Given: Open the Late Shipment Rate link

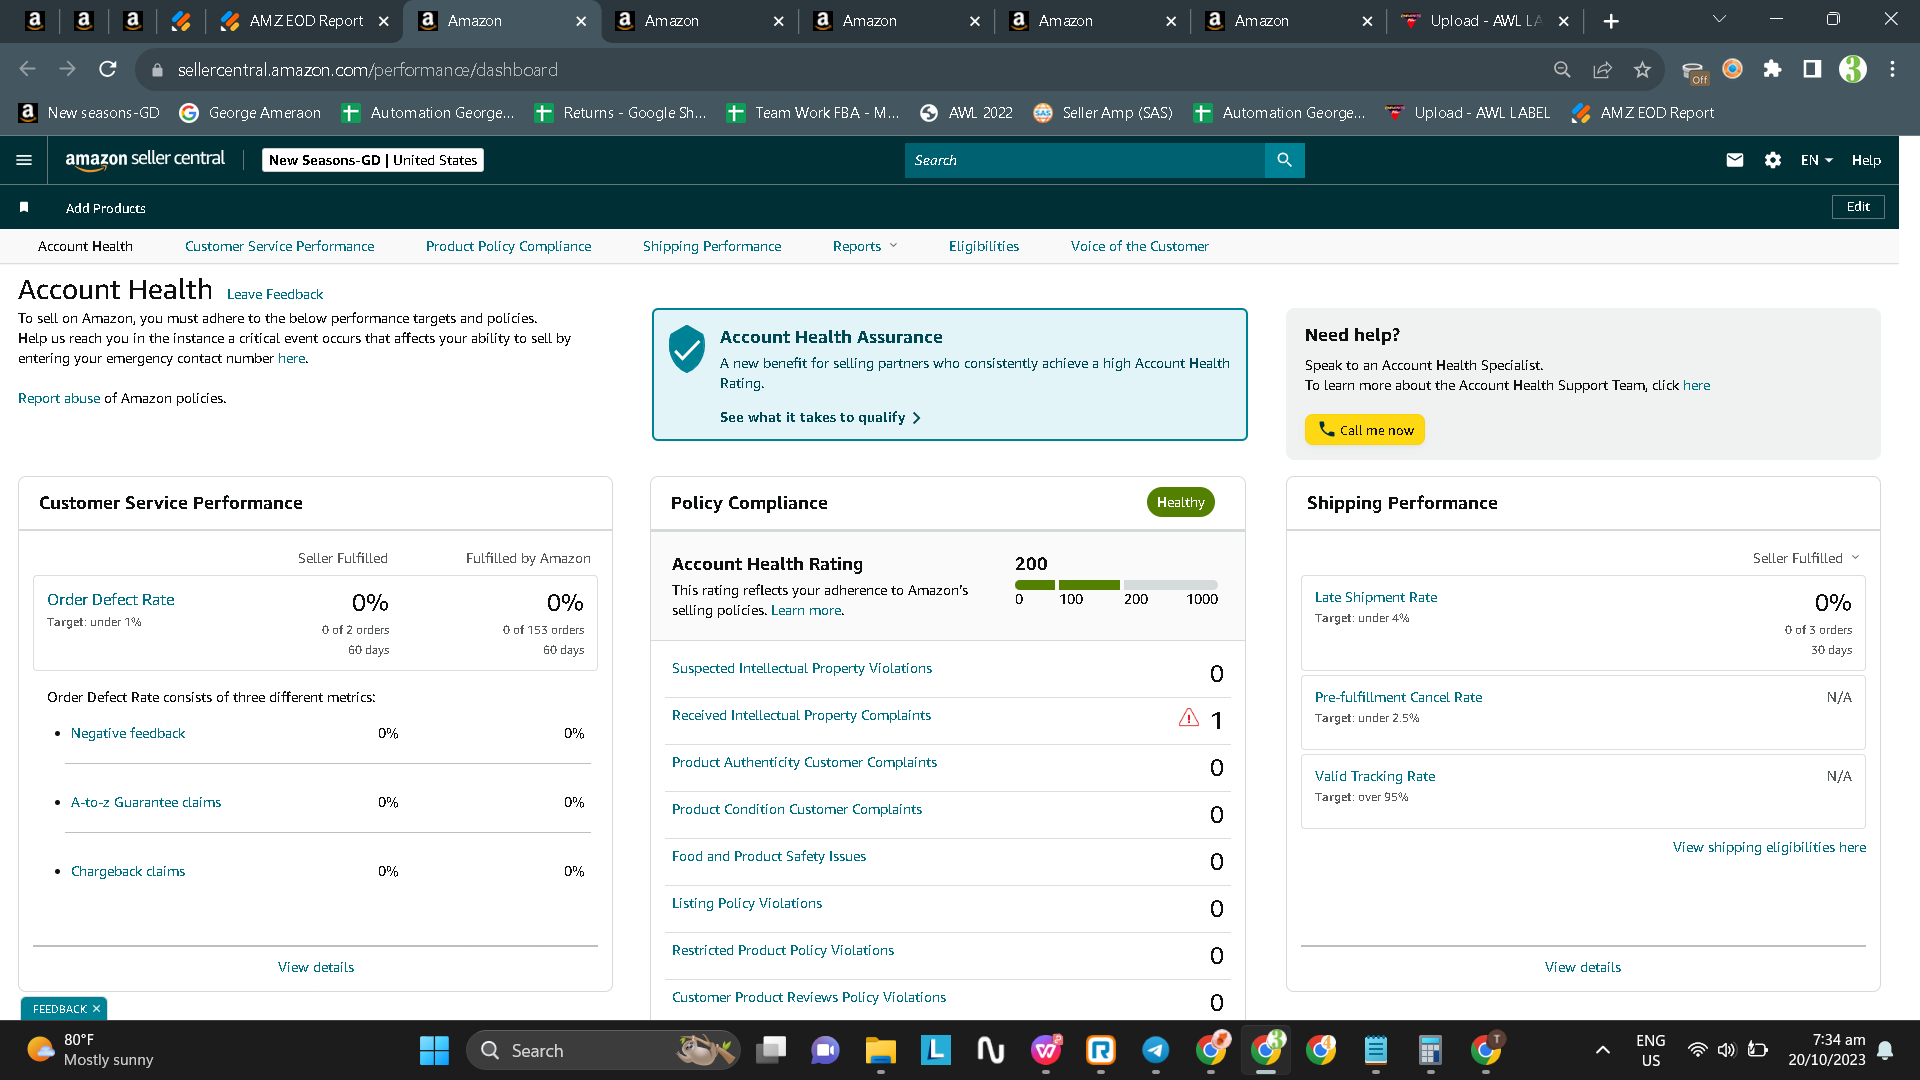Looking at the screenshot, I should [1376, 597].
